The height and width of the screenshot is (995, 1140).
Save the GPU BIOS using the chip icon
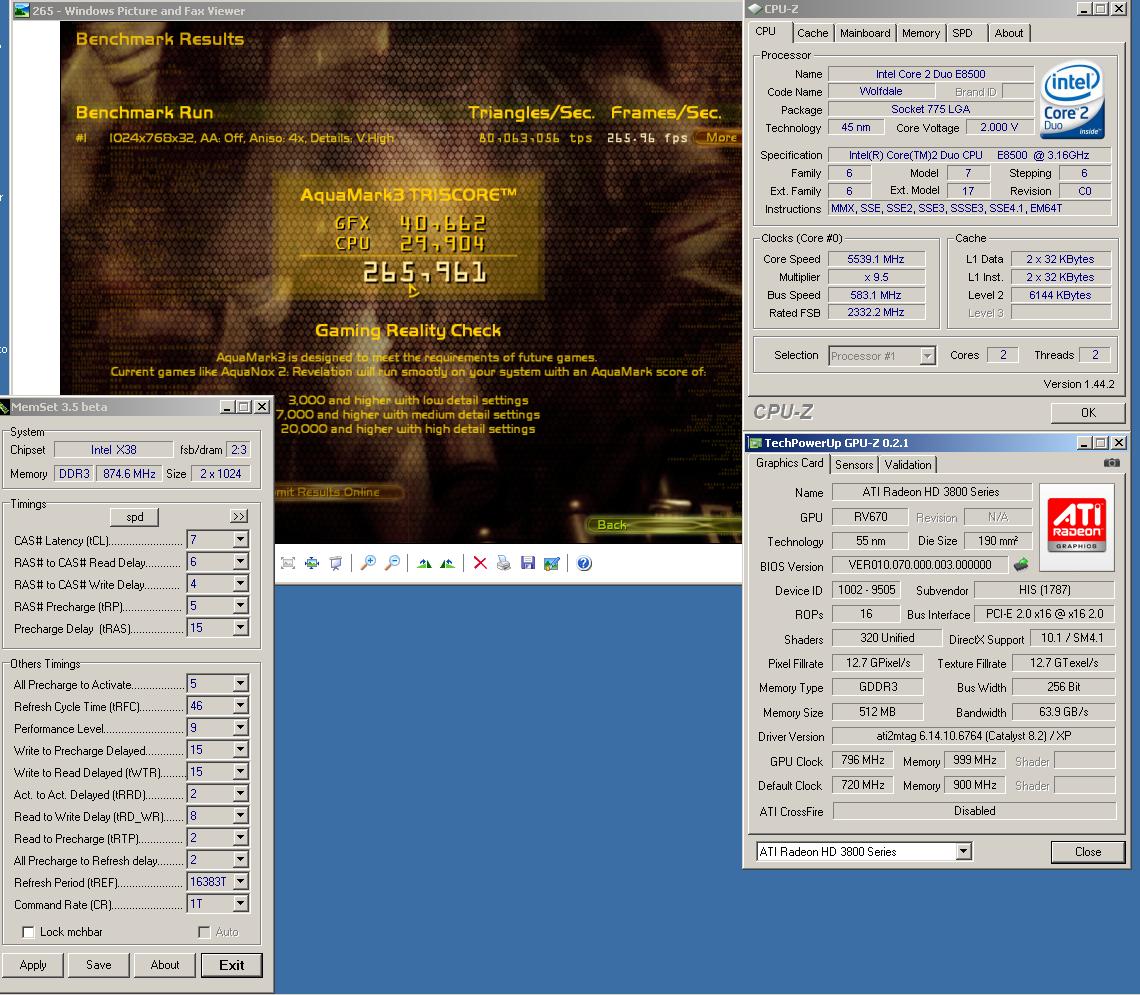[1021, 564]
